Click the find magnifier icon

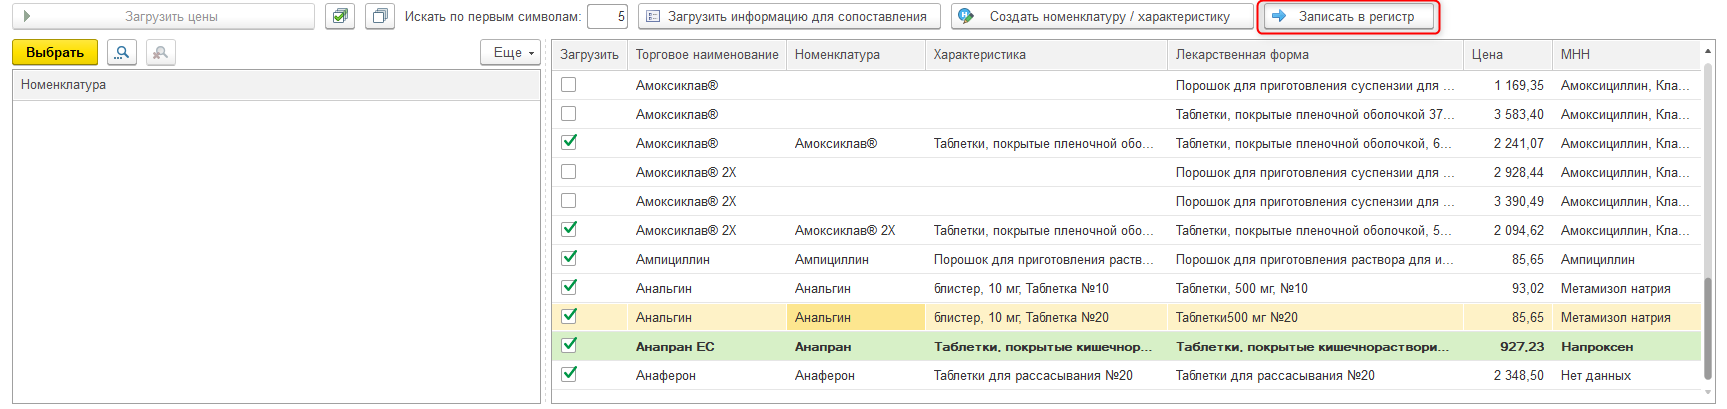click(x=122, y=53)
